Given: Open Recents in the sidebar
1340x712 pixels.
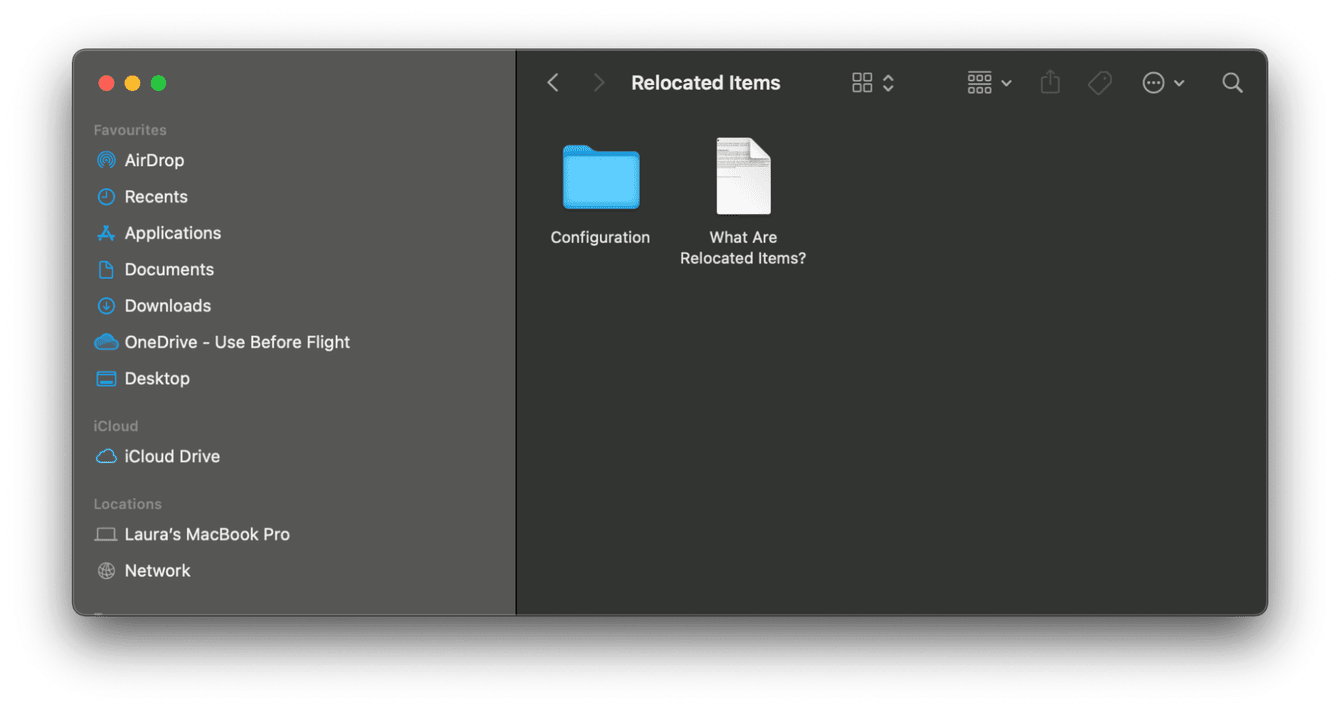Looking at the screenshot, I should [156, 196].
